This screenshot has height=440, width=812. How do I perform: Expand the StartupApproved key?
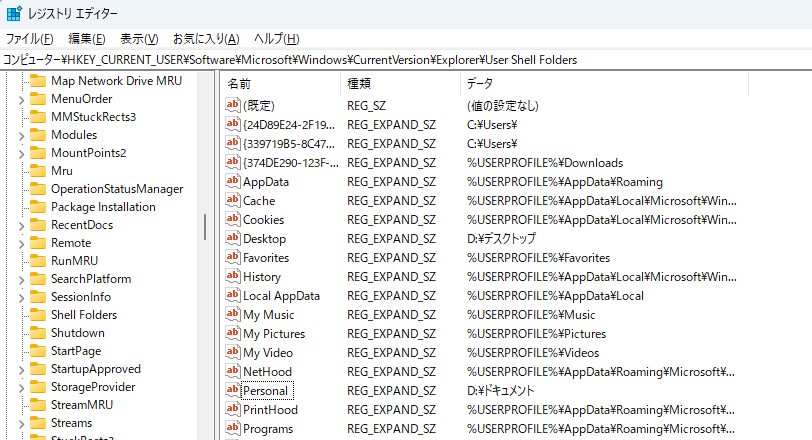tap(21, 370)
